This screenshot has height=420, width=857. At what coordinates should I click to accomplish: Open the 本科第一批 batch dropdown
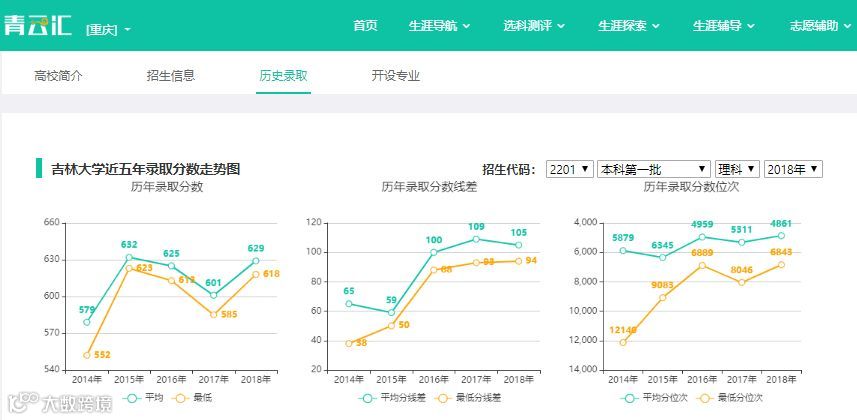coord(654,169)
